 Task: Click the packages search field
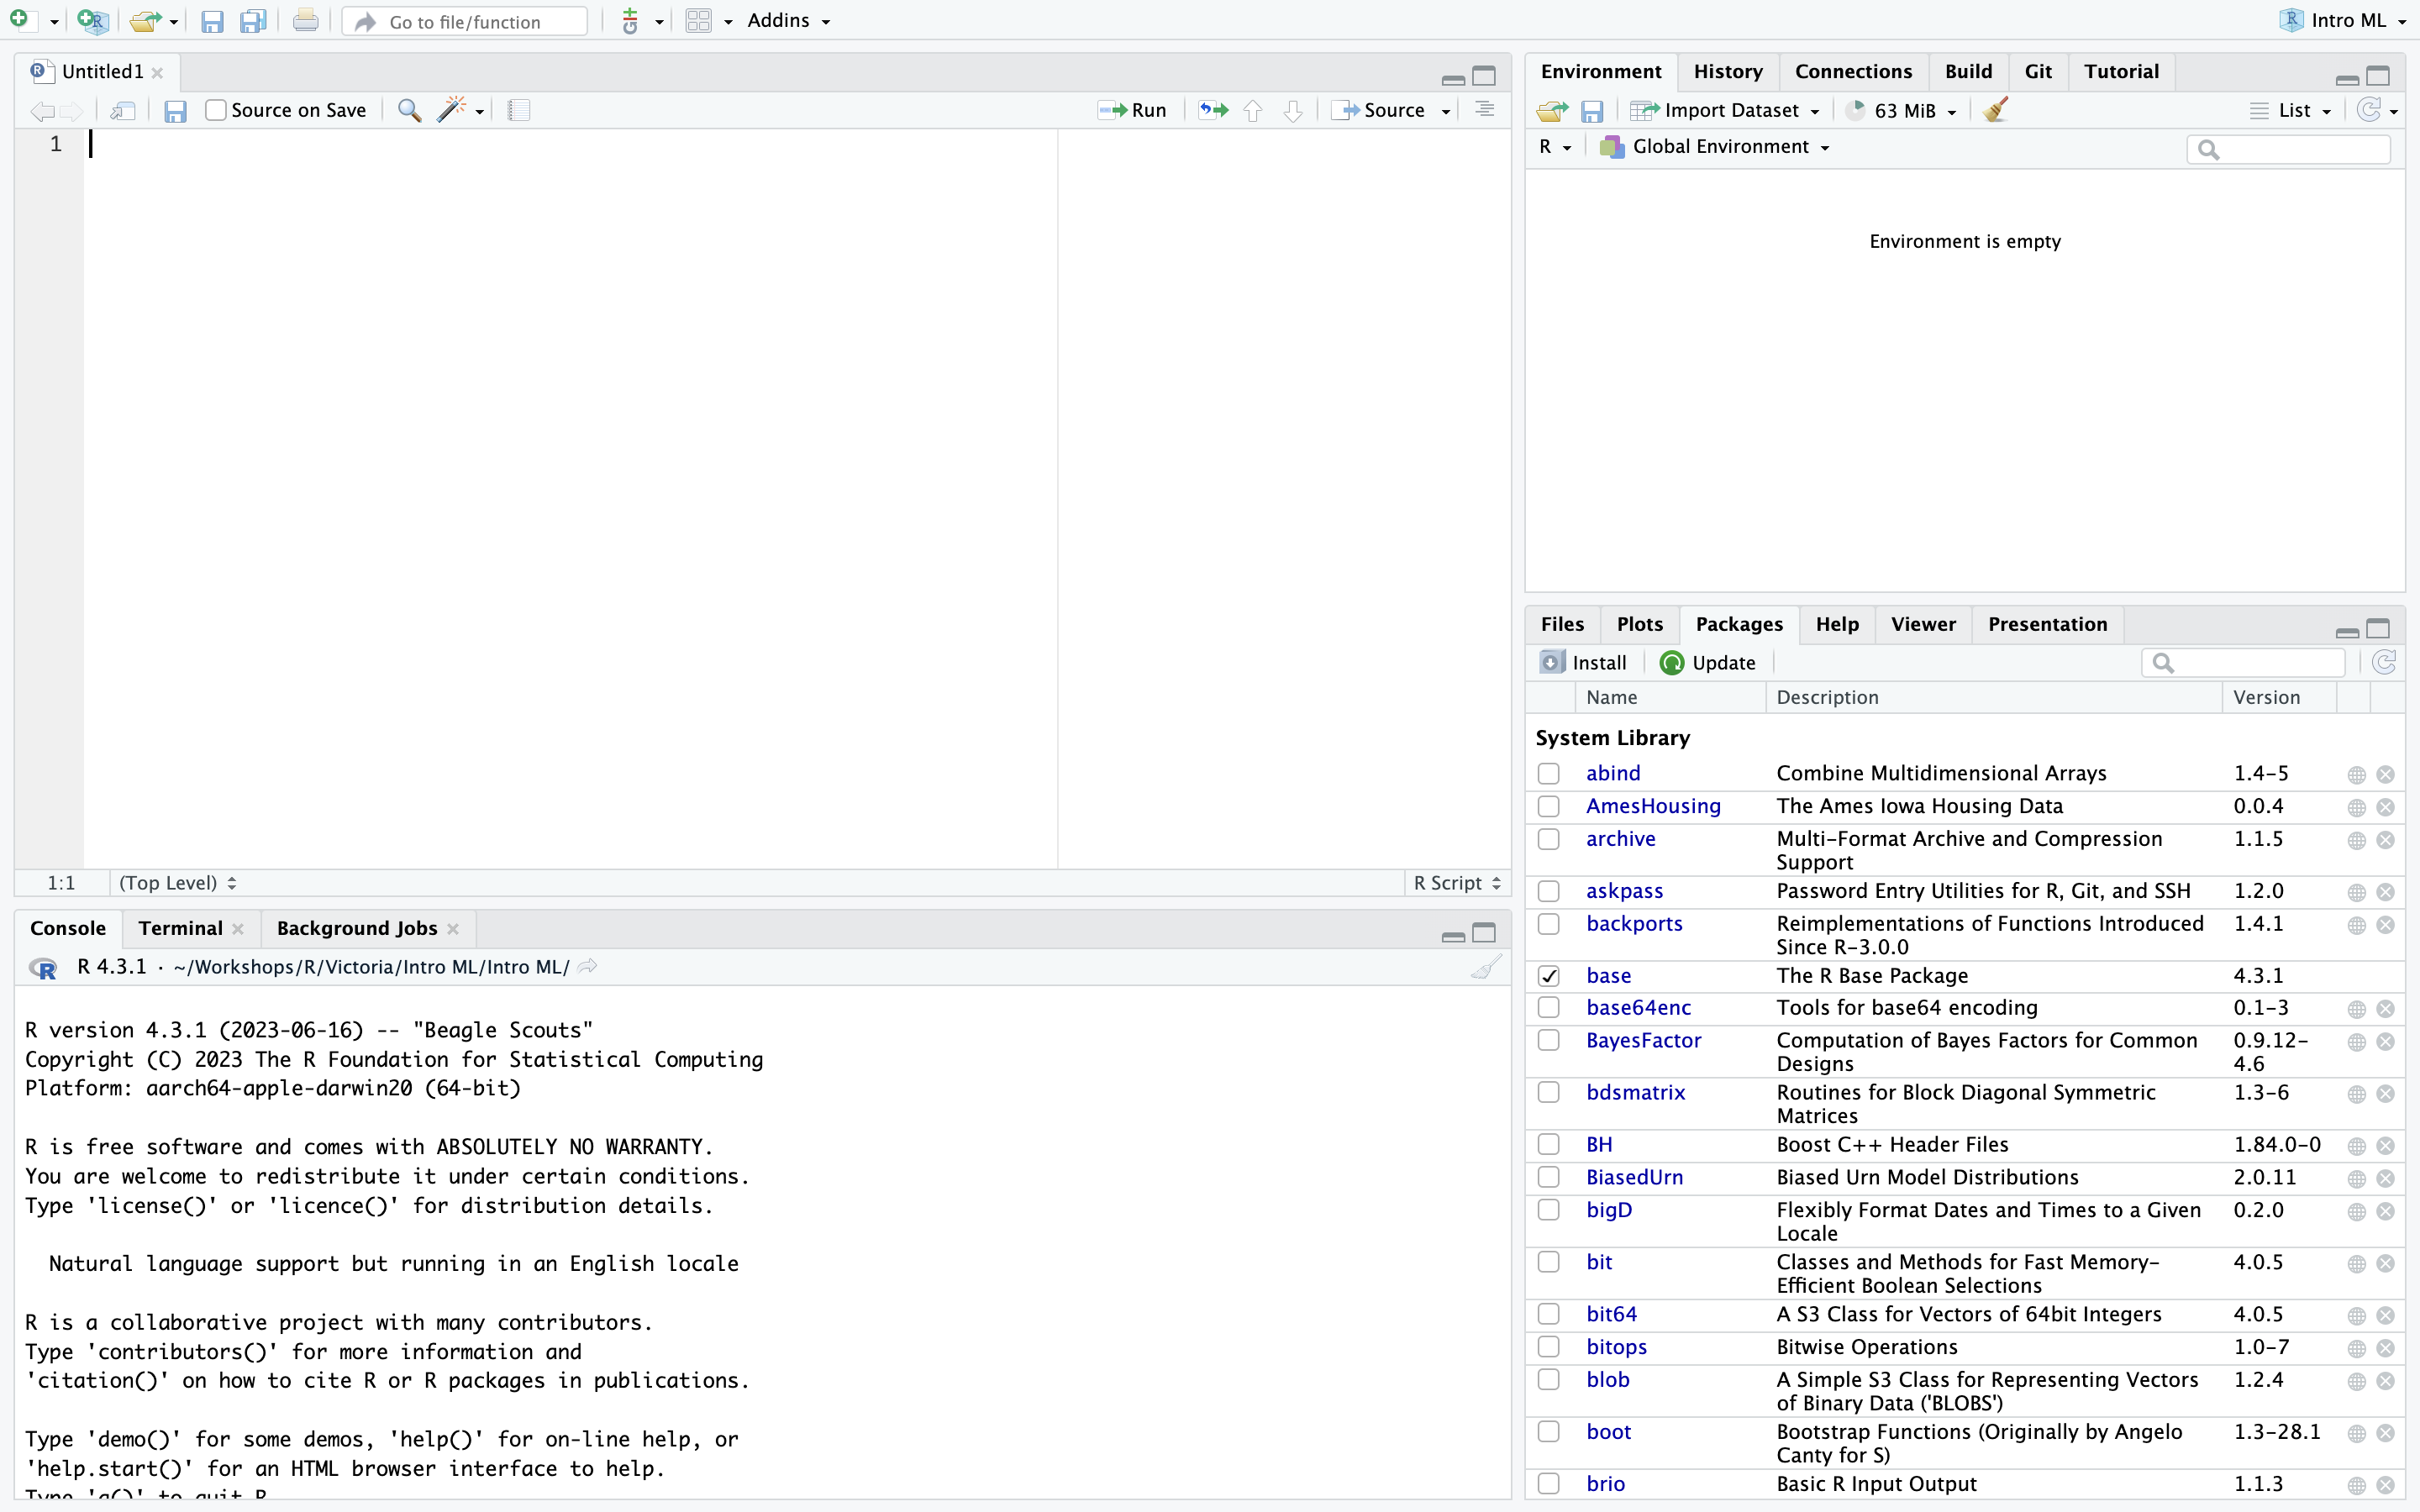pos(2245,662)
